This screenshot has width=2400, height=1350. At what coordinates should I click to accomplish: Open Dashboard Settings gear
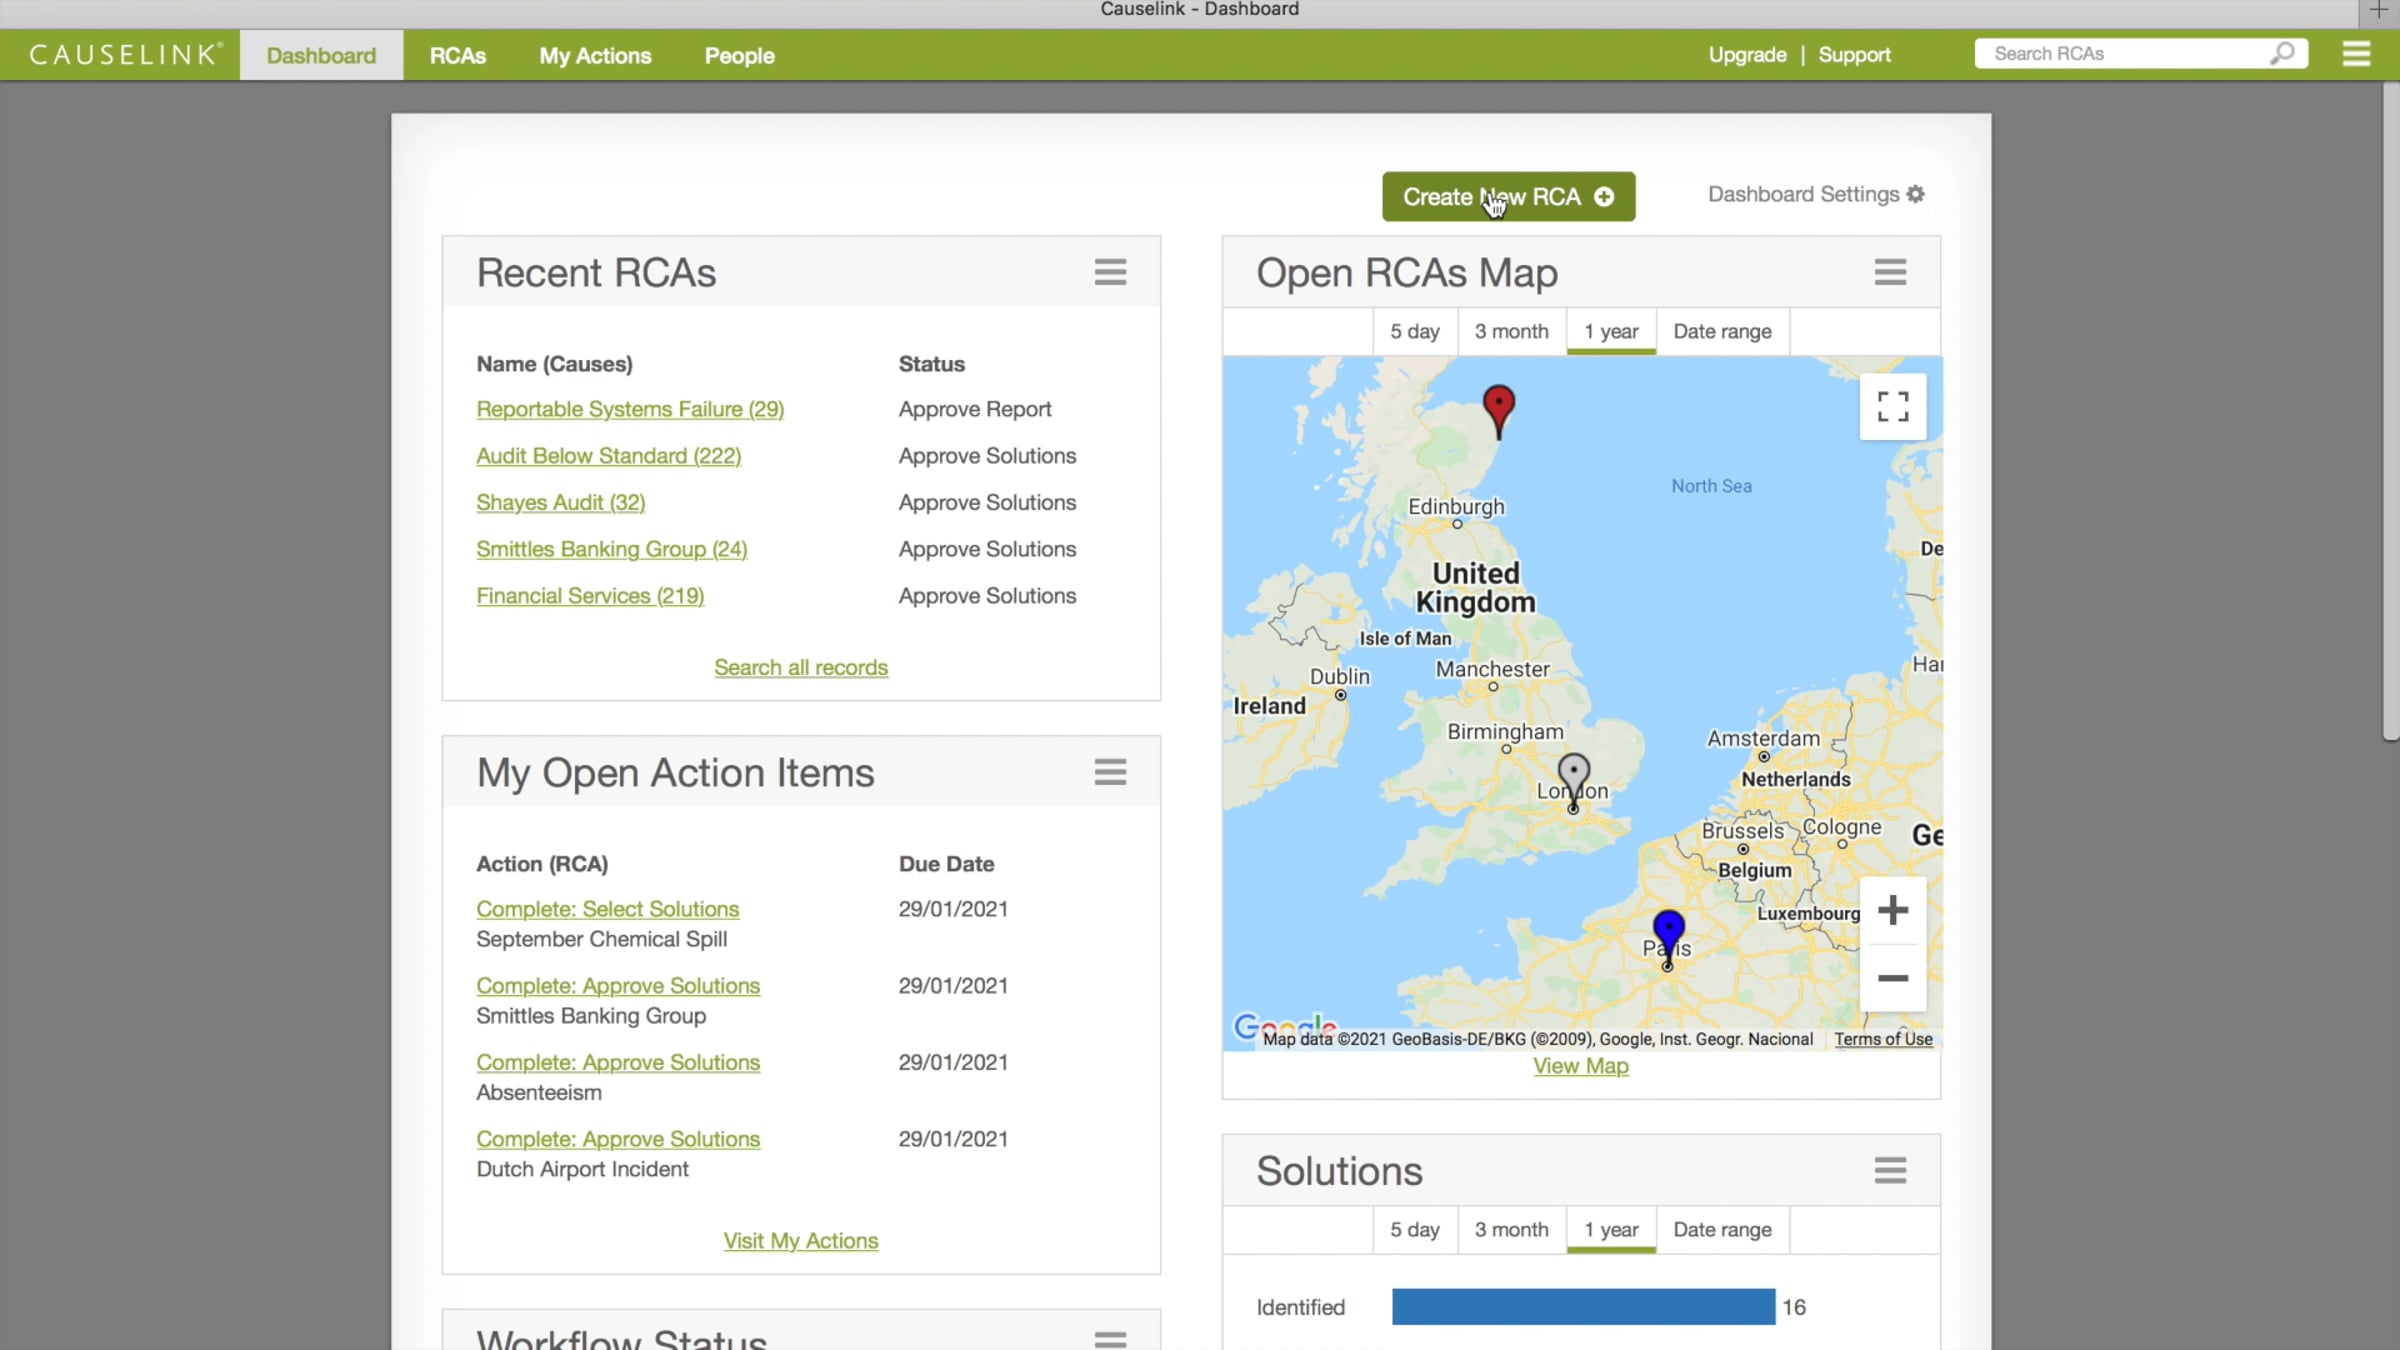1915,194
